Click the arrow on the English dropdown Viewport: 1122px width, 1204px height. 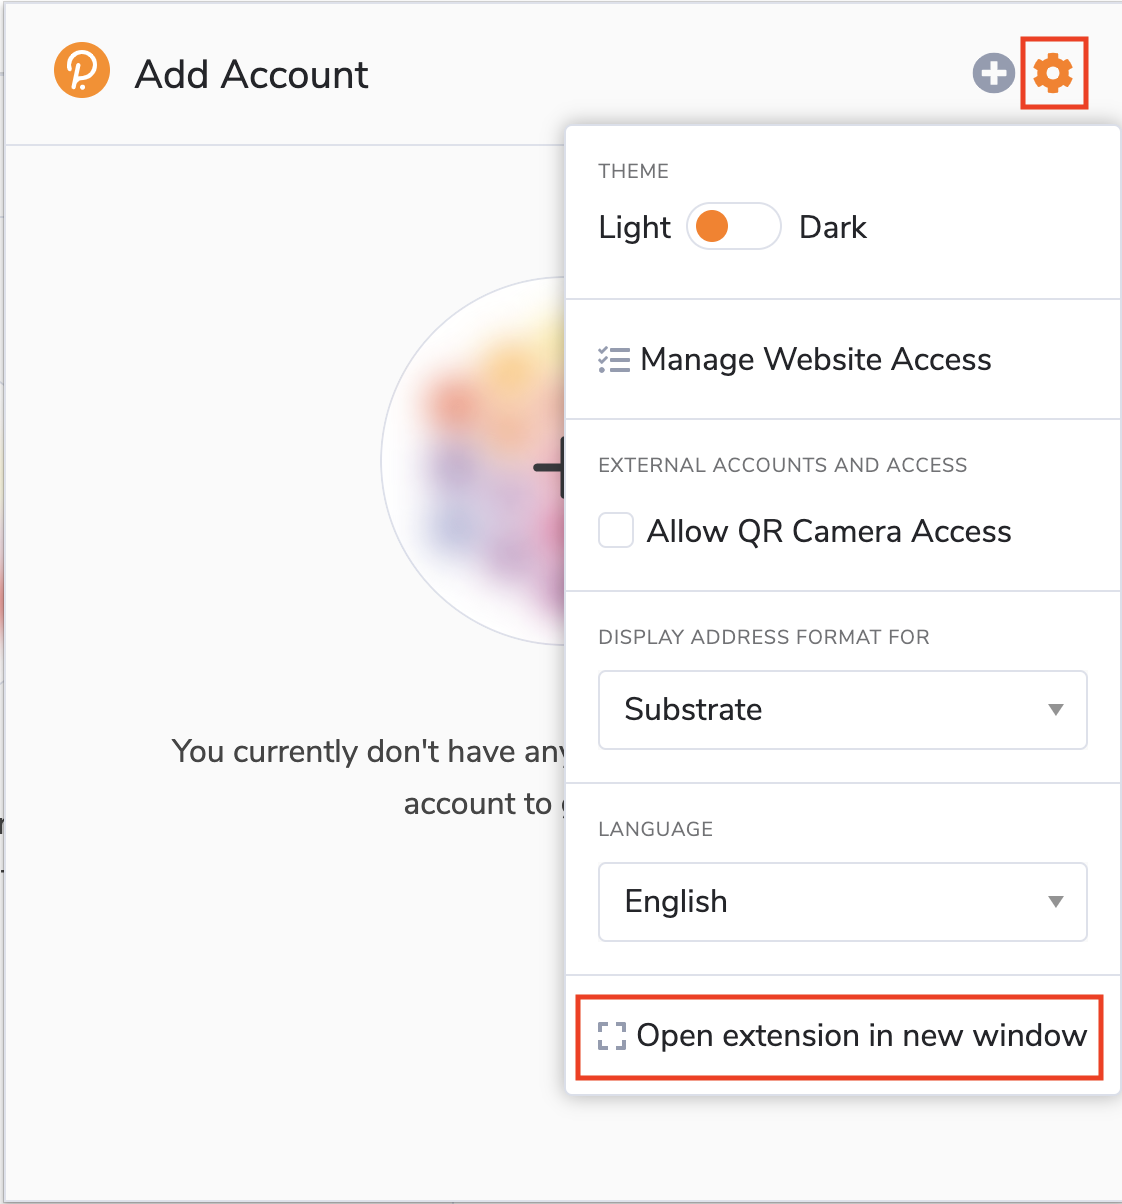(1055, 902)
